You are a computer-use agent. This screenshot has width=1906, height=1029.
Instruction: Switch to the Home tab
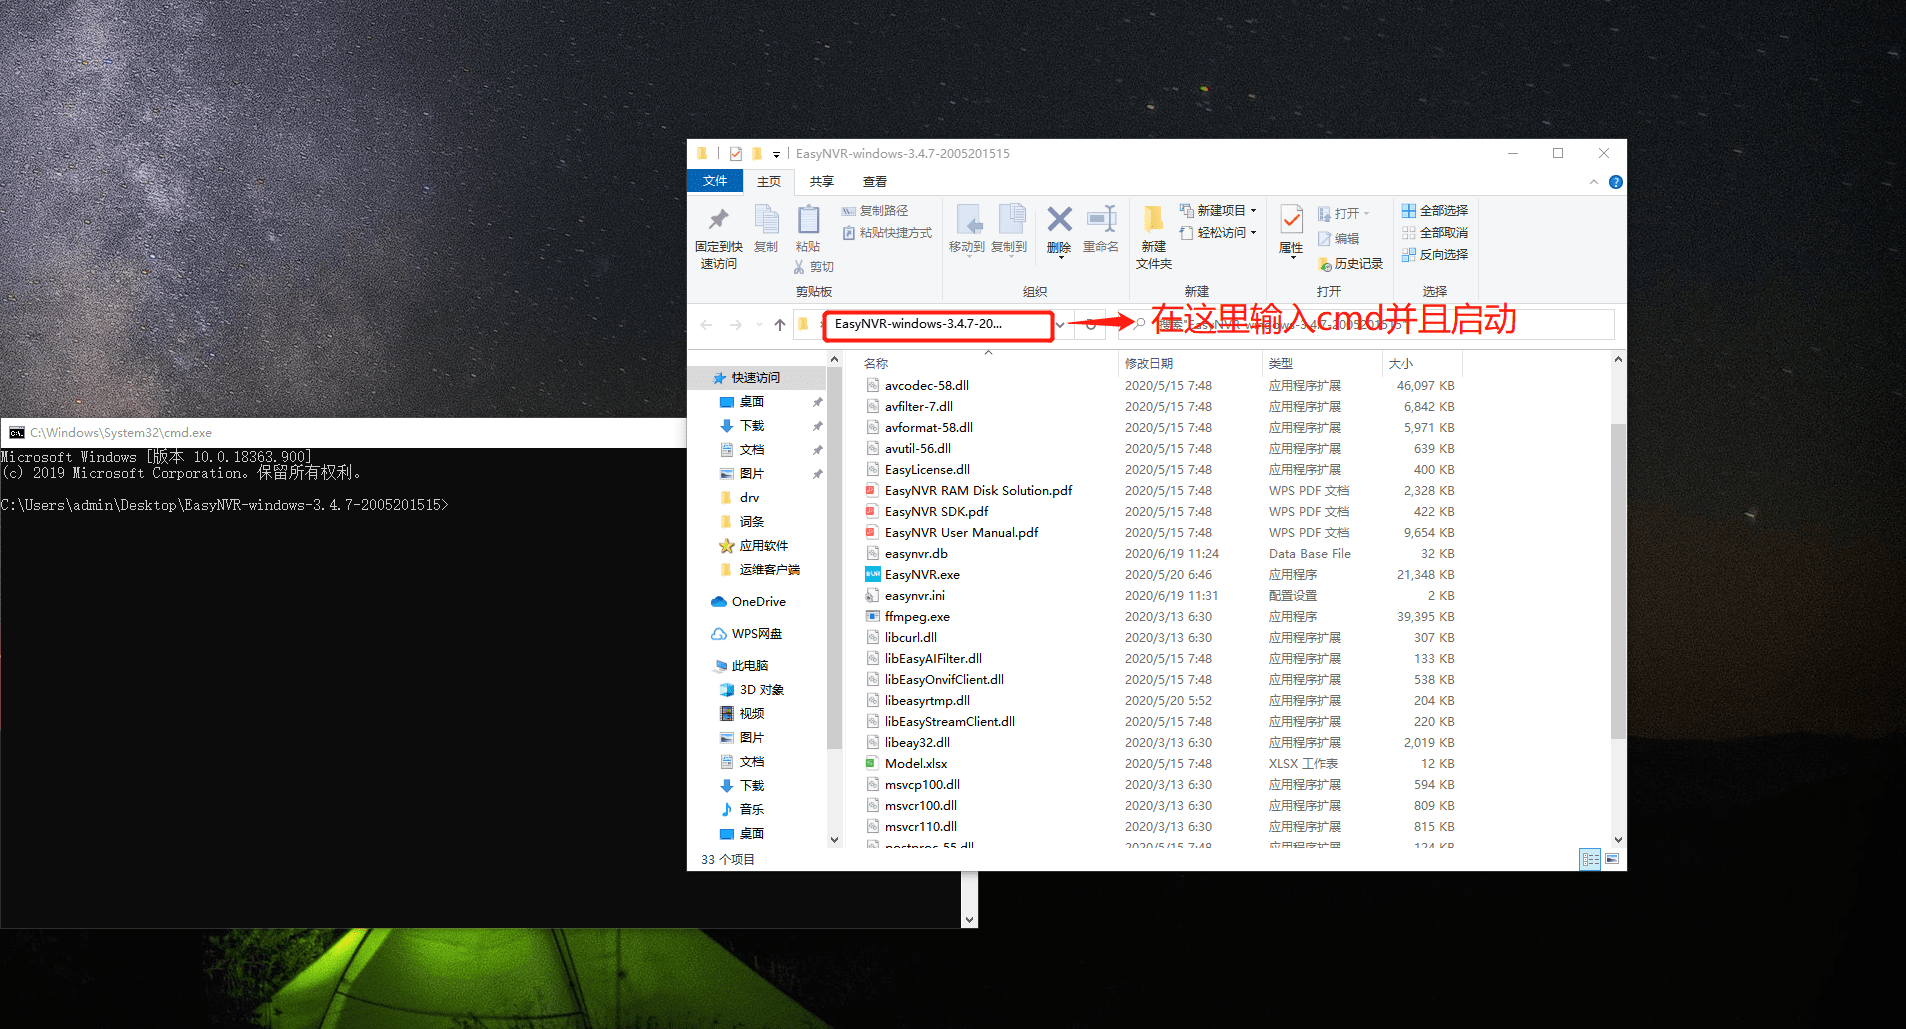tap(769, 182)
